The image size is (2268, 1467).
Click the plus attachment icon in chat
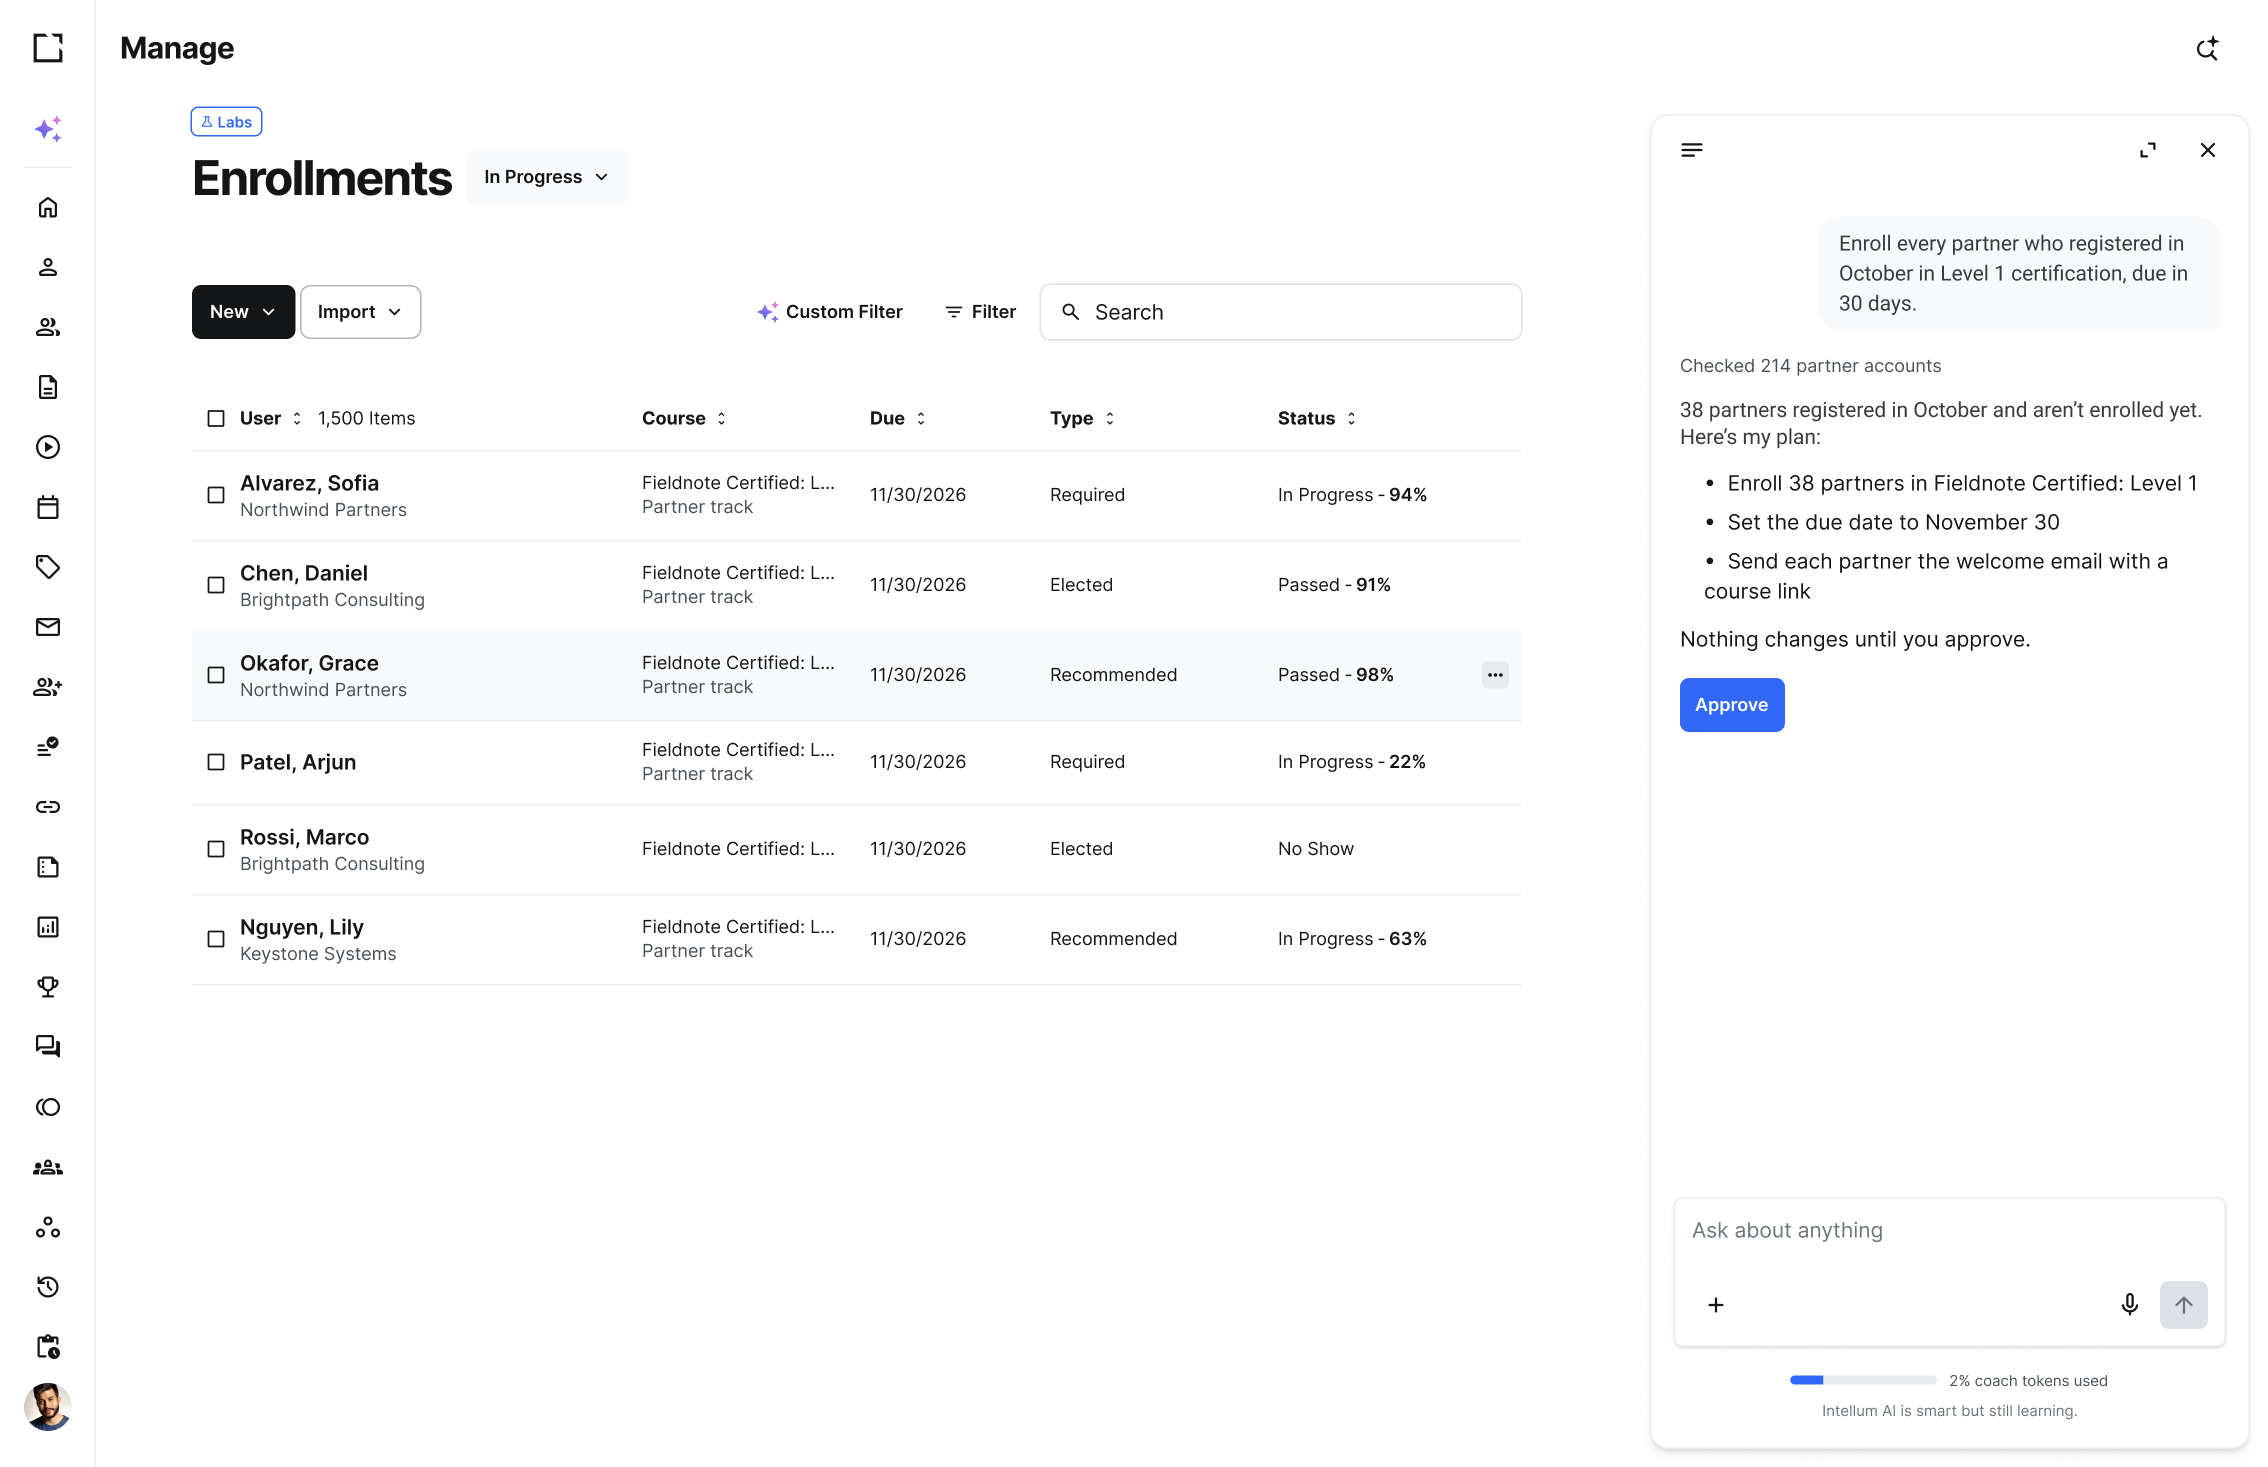point(1716,1305)
